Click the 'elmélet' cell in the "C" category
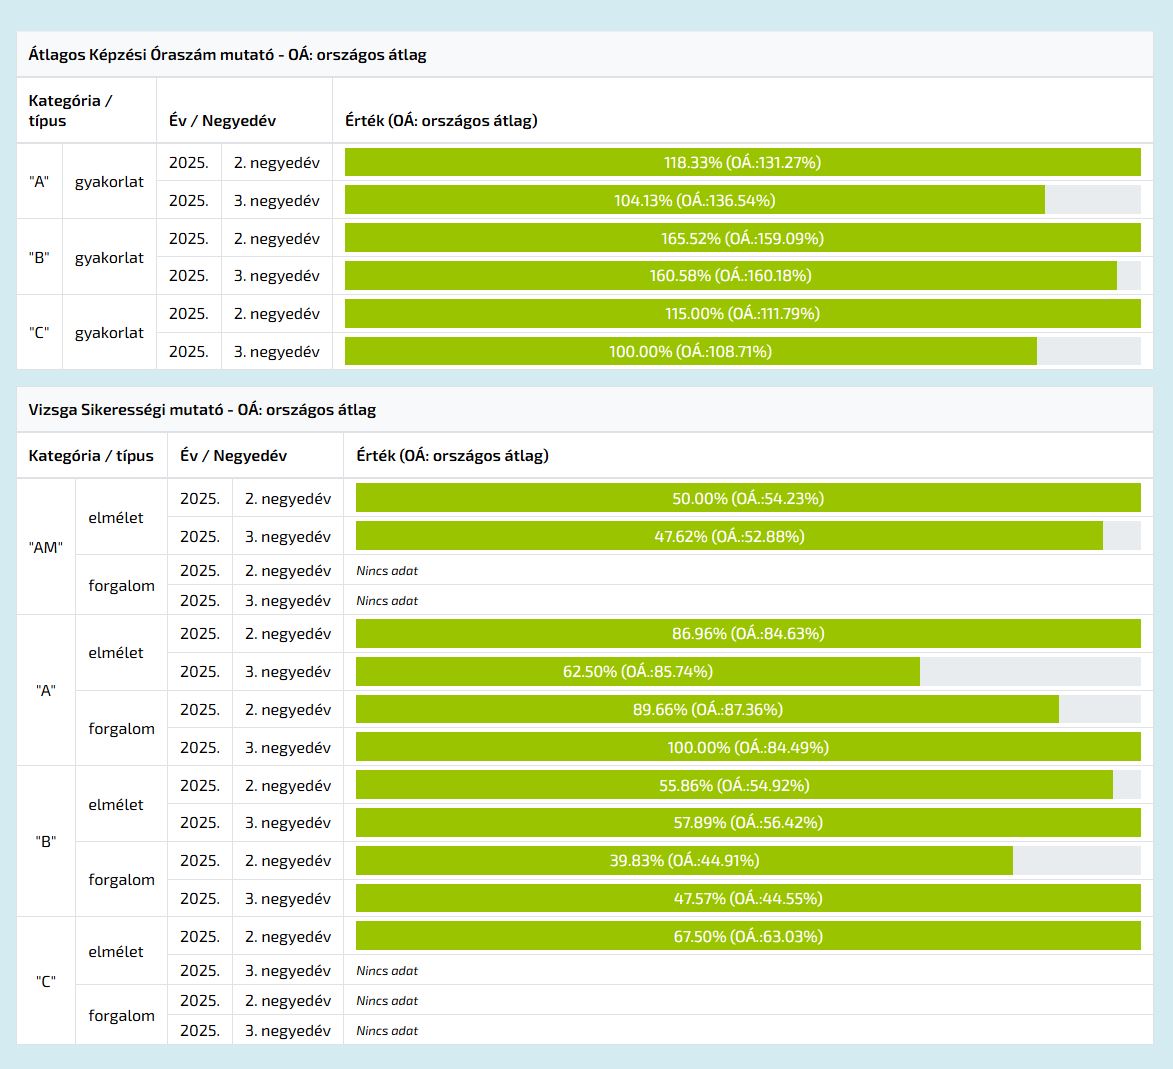 coord(116,952)
